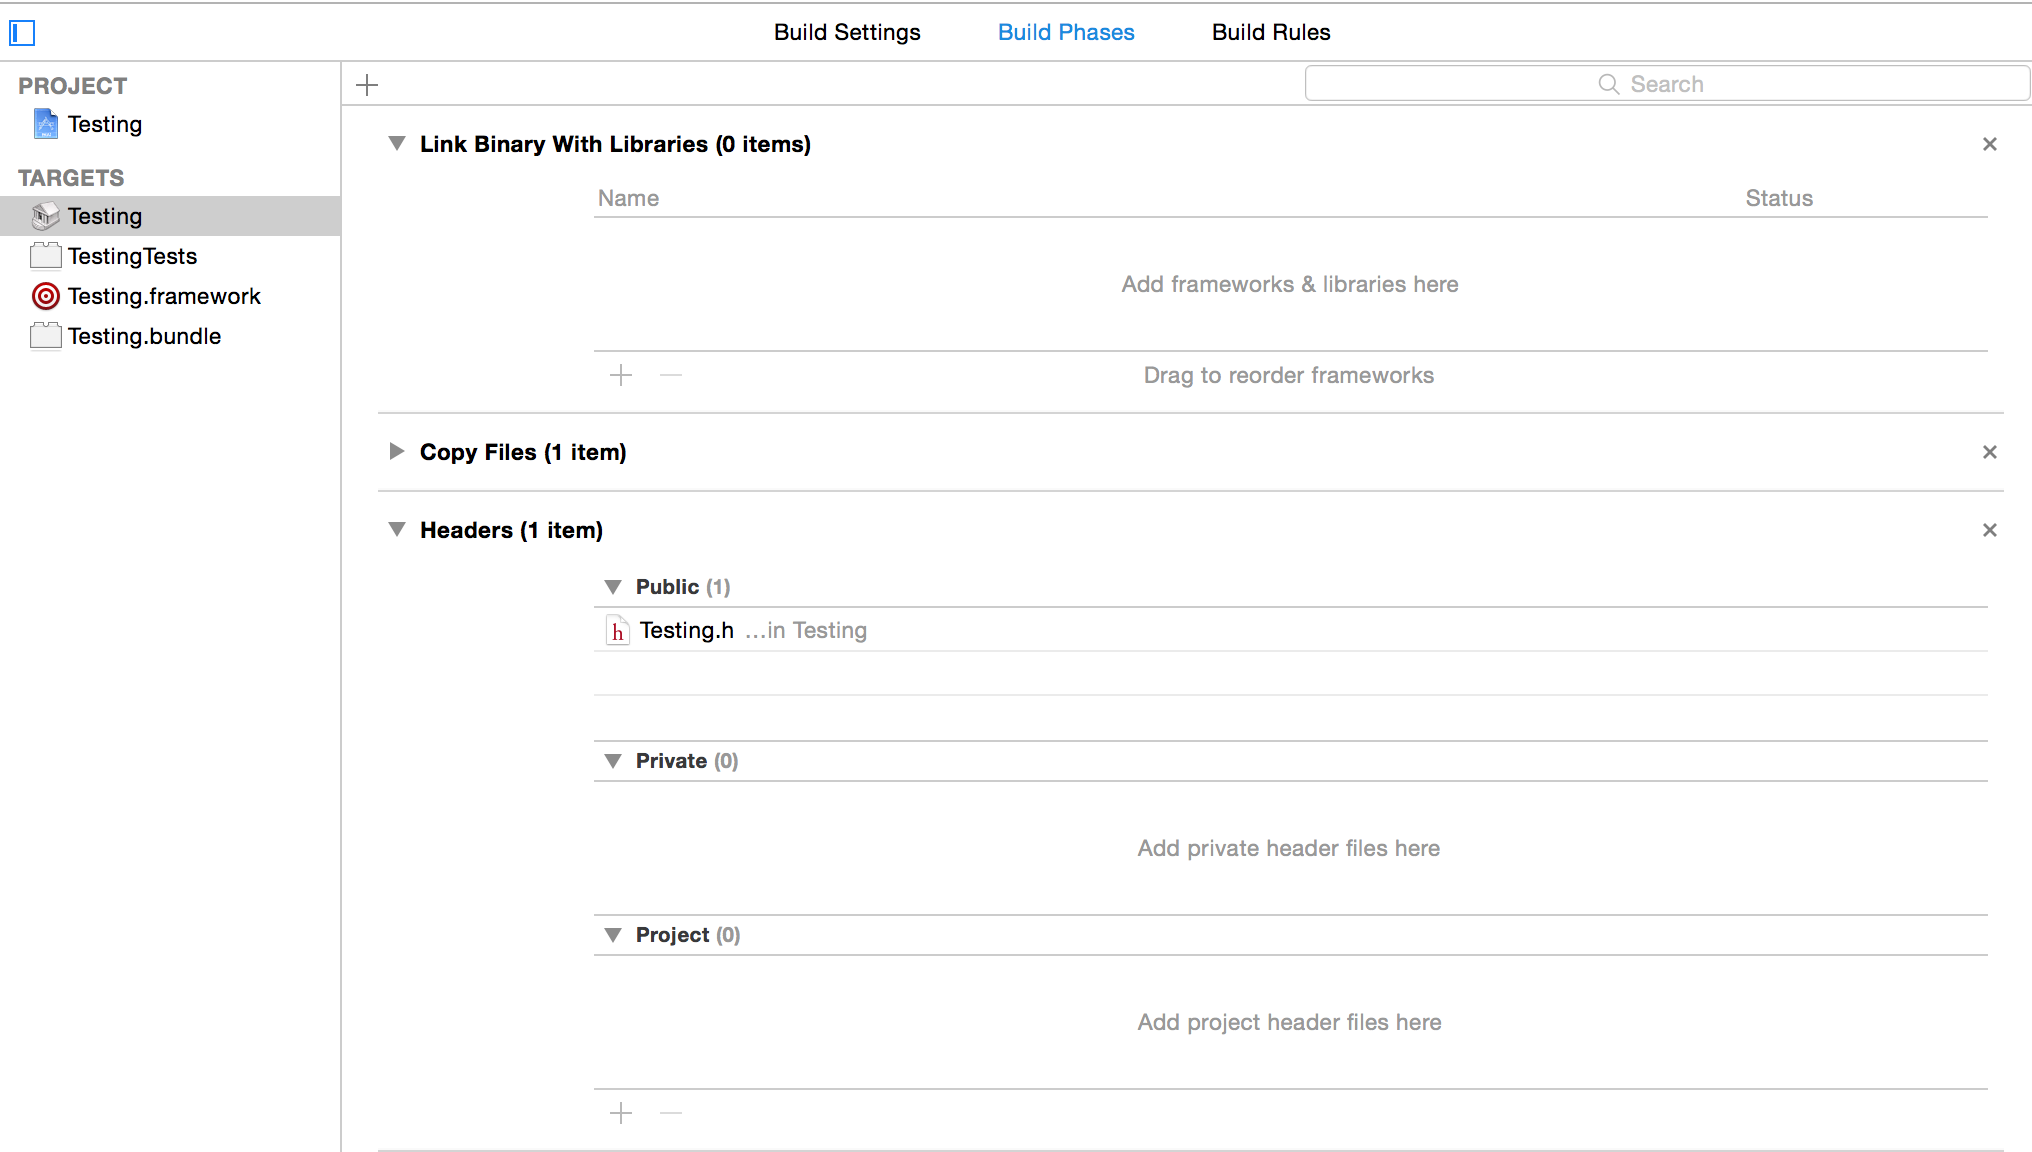Click the TestingTests target bundle icon
Viewport: 2032px width, 1152px height.
tap(46, 256)
